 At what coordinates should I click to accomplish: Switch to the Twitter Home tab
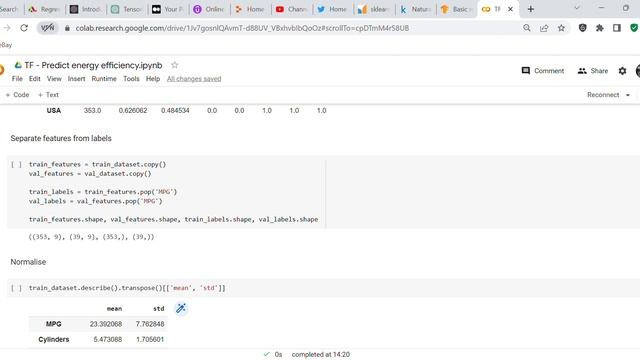(333, 9)
